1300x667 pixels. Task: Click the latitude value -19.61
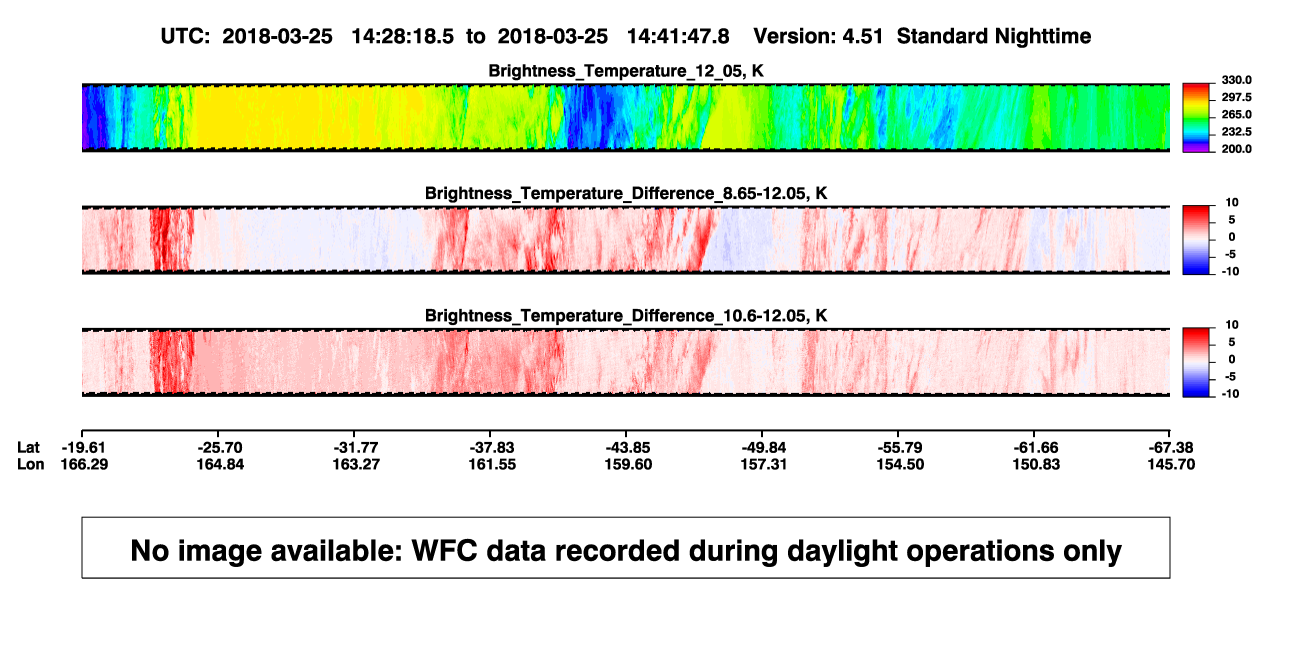pos(82,447)
